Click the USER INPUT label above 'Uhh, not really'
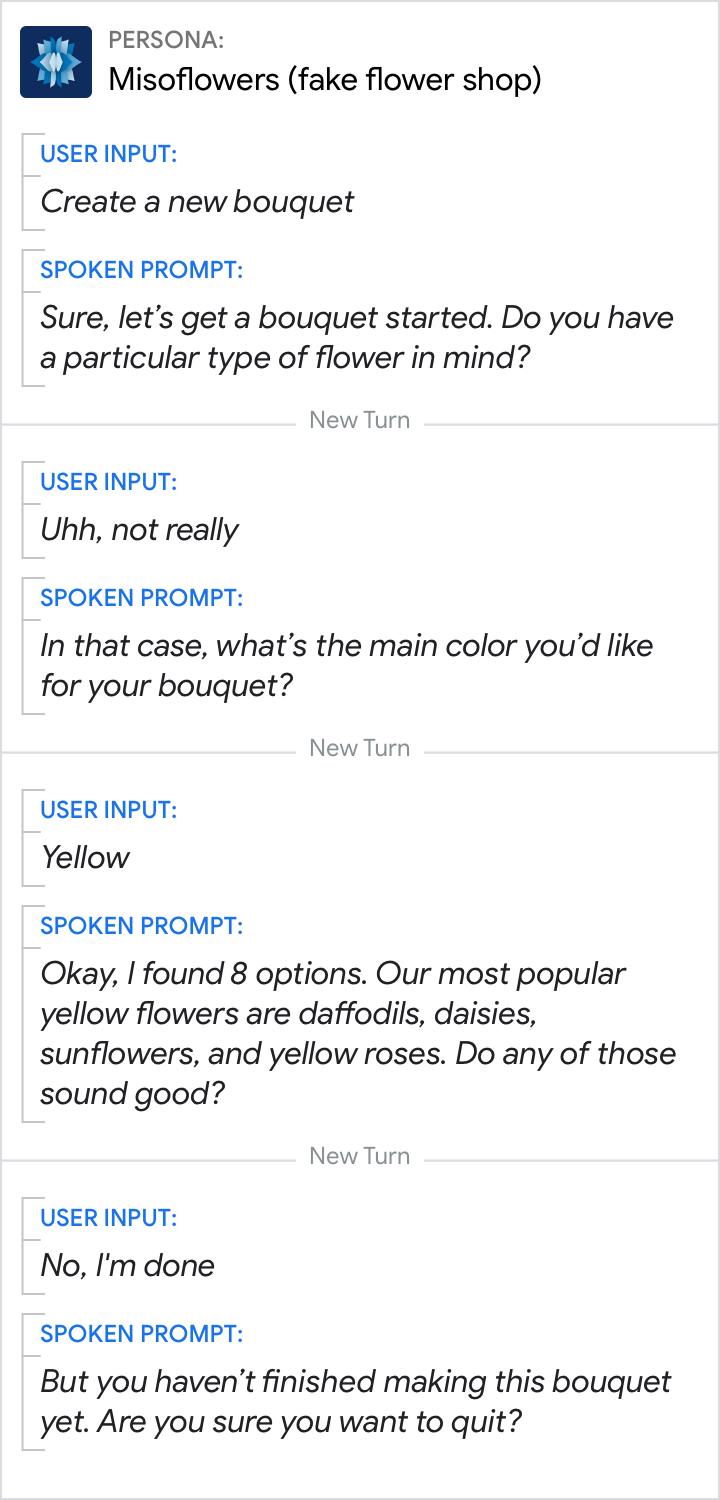Viewport: 720px width, 1500px height. [x=108, y=482]
